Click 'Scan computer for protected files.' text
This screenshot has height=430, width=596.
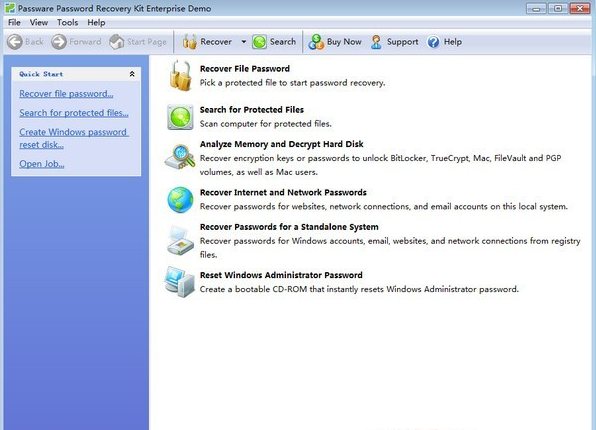pos(266,124)
